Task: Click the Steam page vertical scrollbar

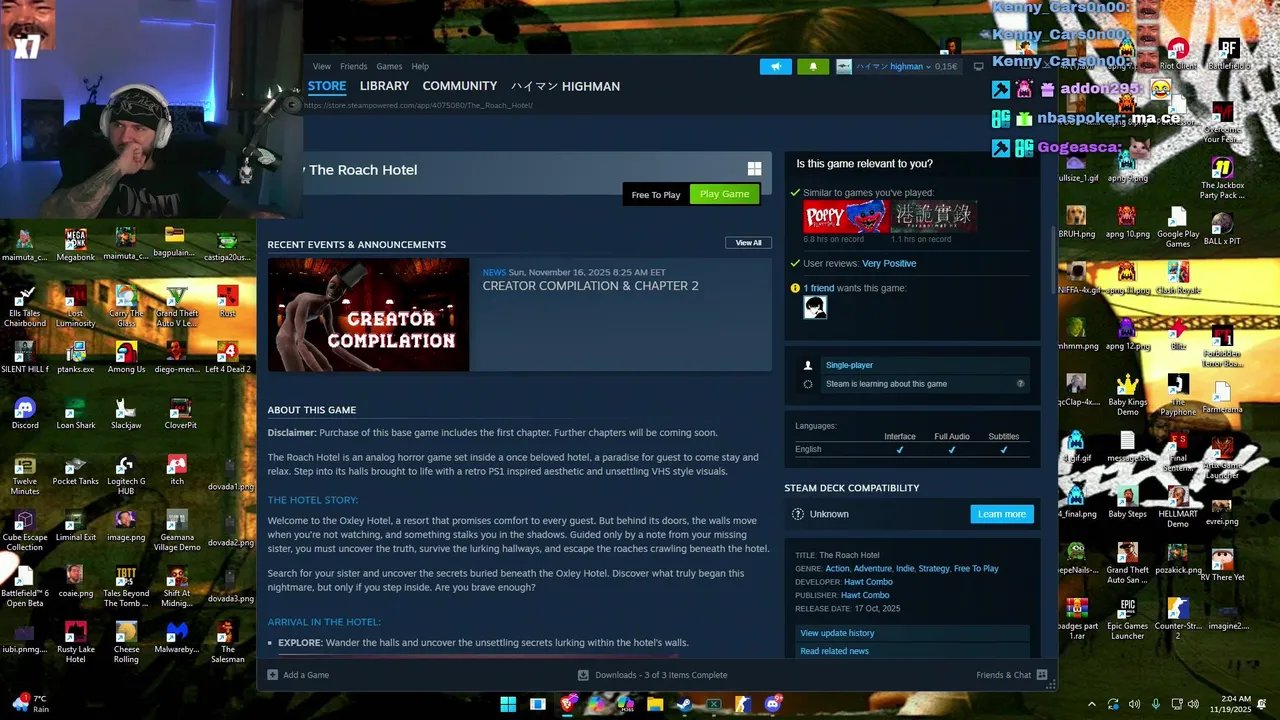Action: pyautogui.click(x=1051, y=262)
